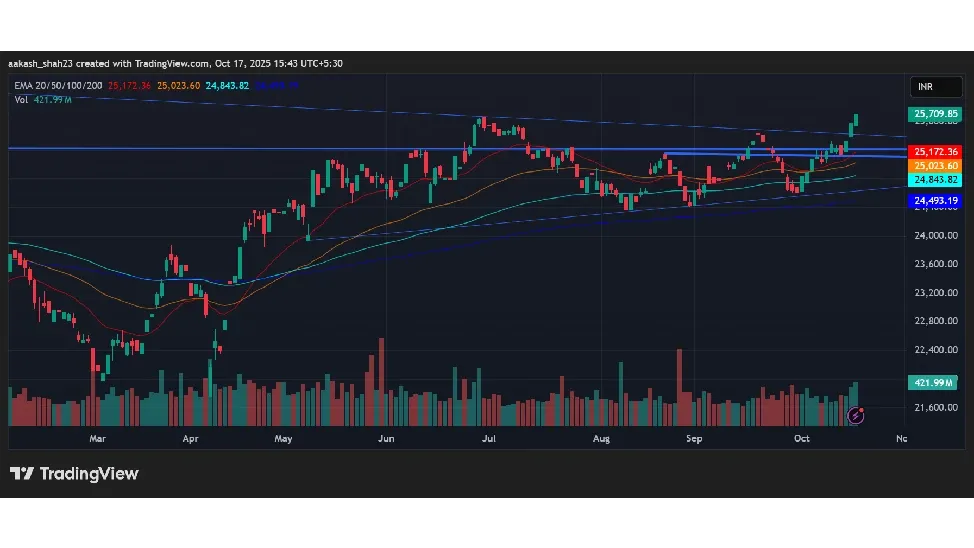Click the Vol indicator label
The height and width of the screenshot is (548, 974).
[21, 99]
